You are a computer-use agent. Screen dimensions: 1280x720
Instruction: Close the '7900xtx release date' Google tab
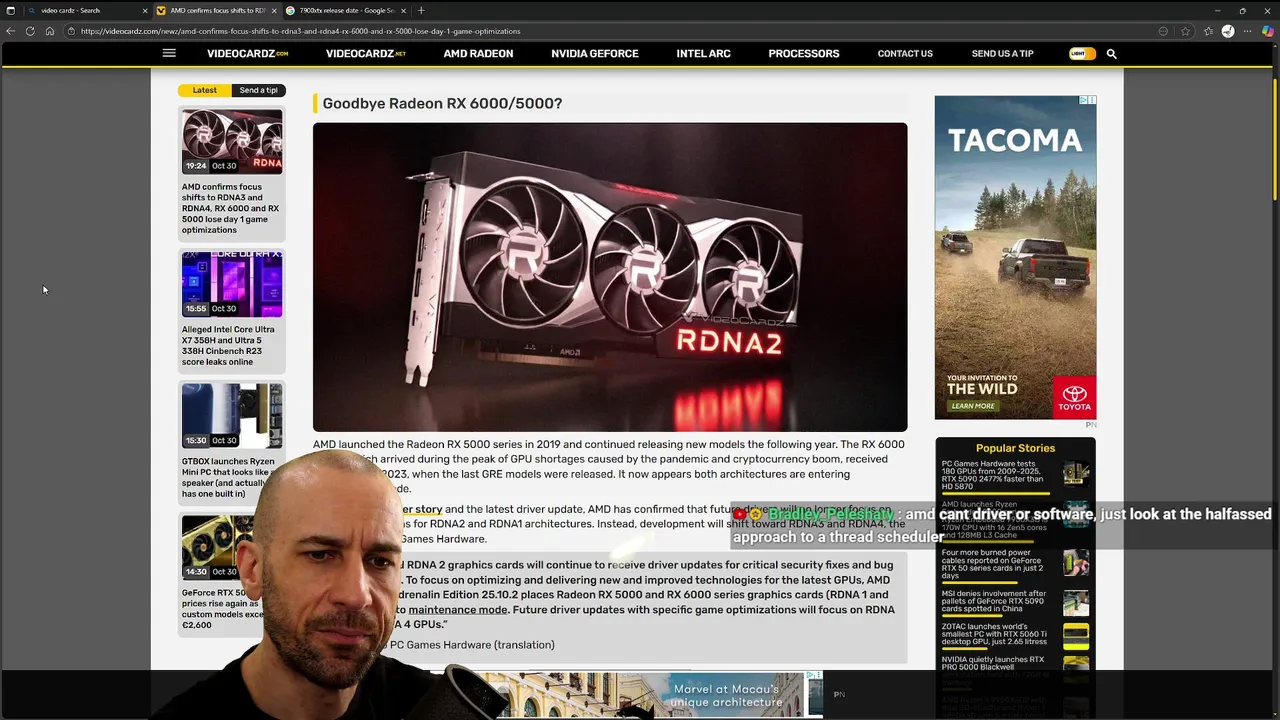(x=403, y=10)
